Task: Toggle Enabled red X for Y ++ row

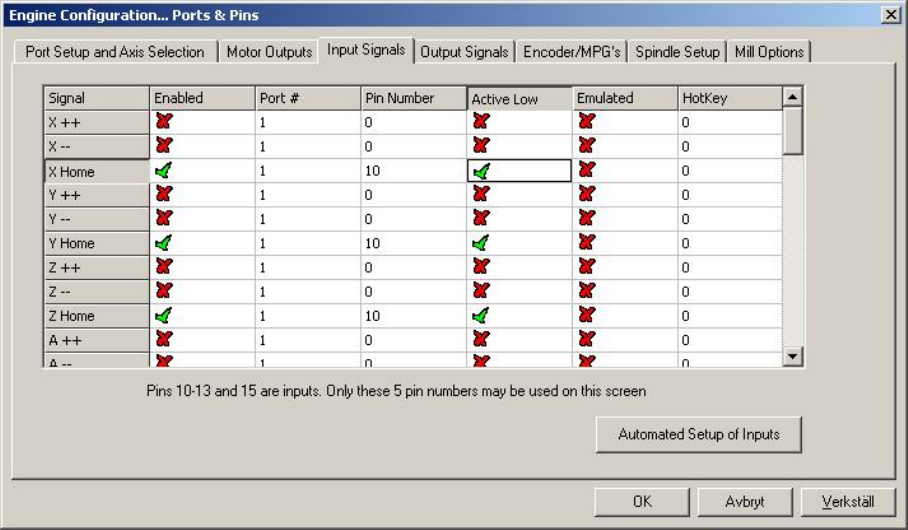Action: 164,194
